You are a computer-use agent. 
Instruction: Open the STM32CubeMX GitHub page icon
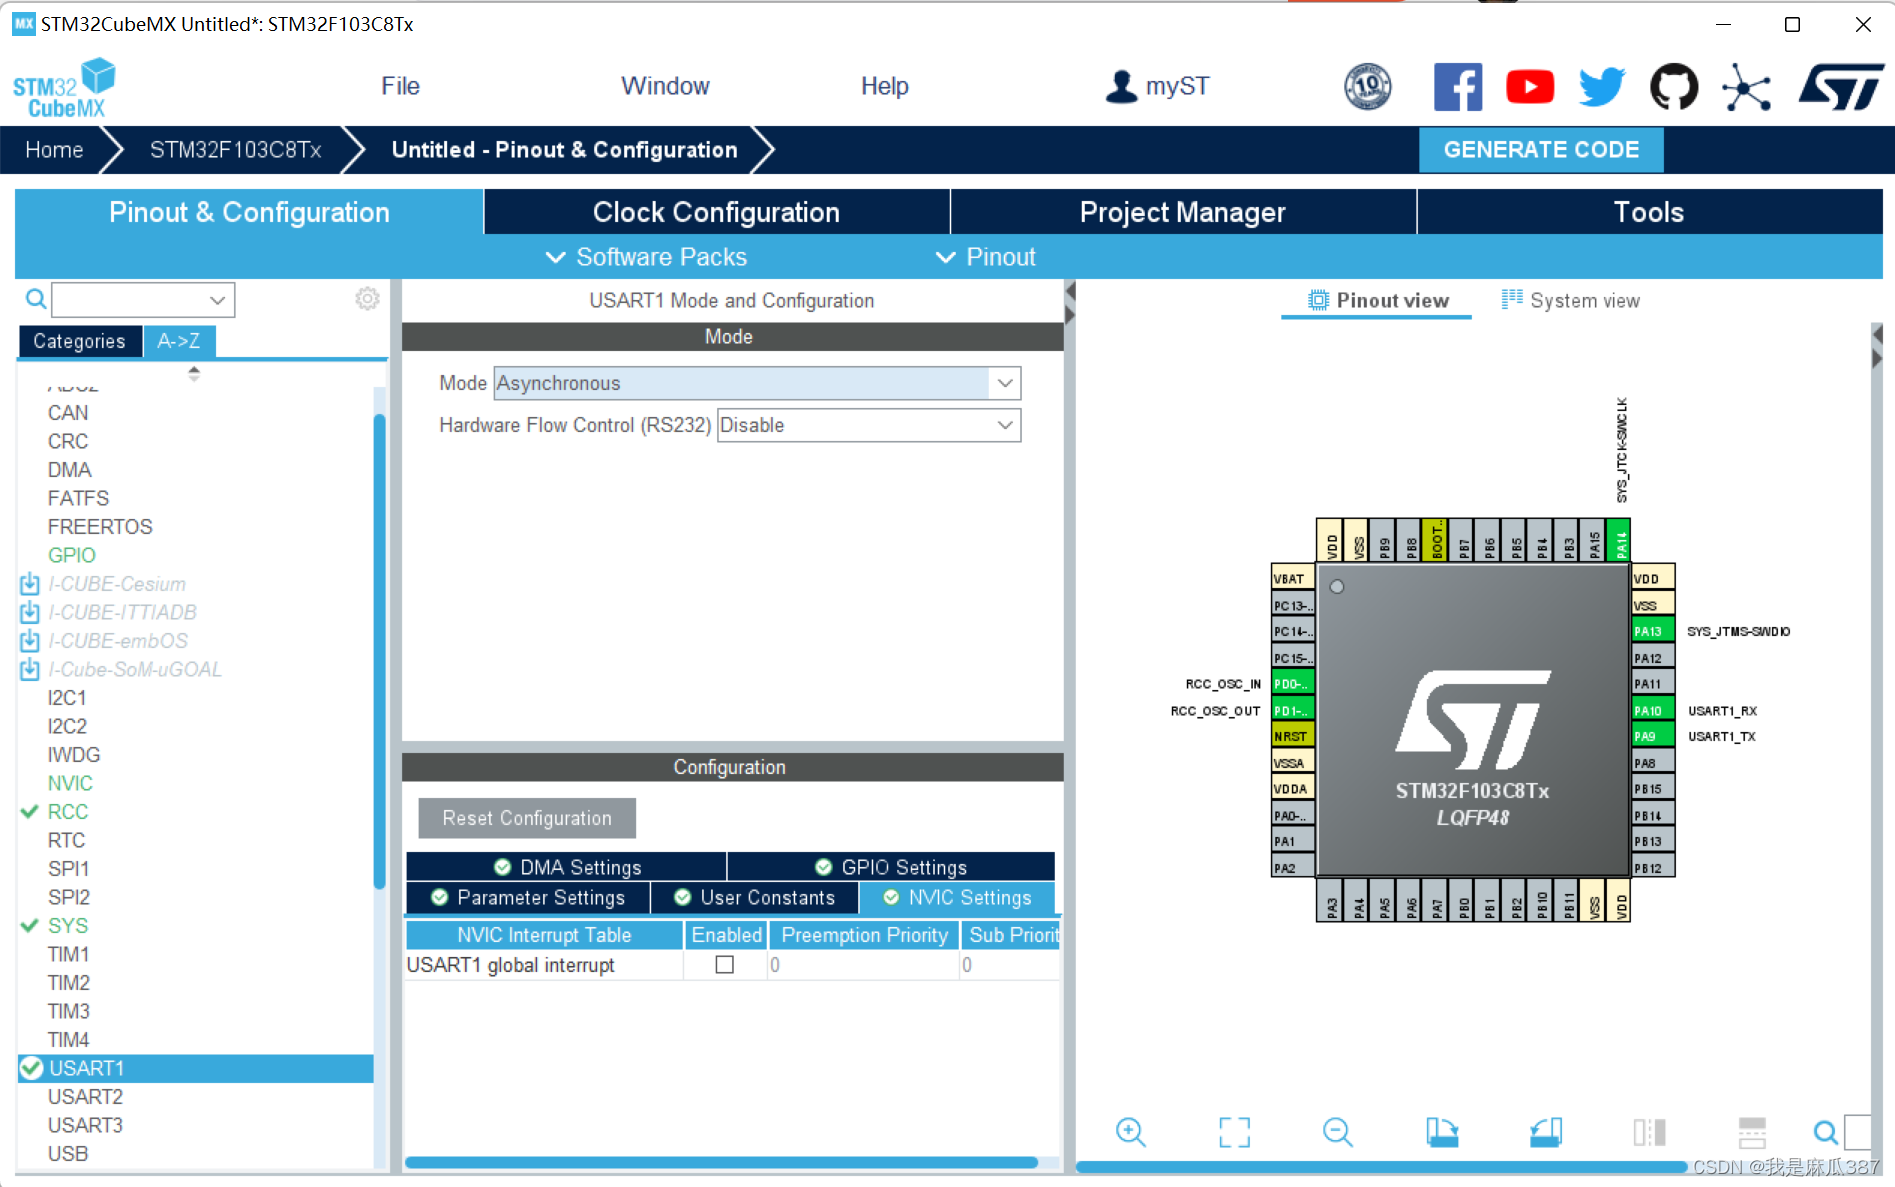[1673, 86]
